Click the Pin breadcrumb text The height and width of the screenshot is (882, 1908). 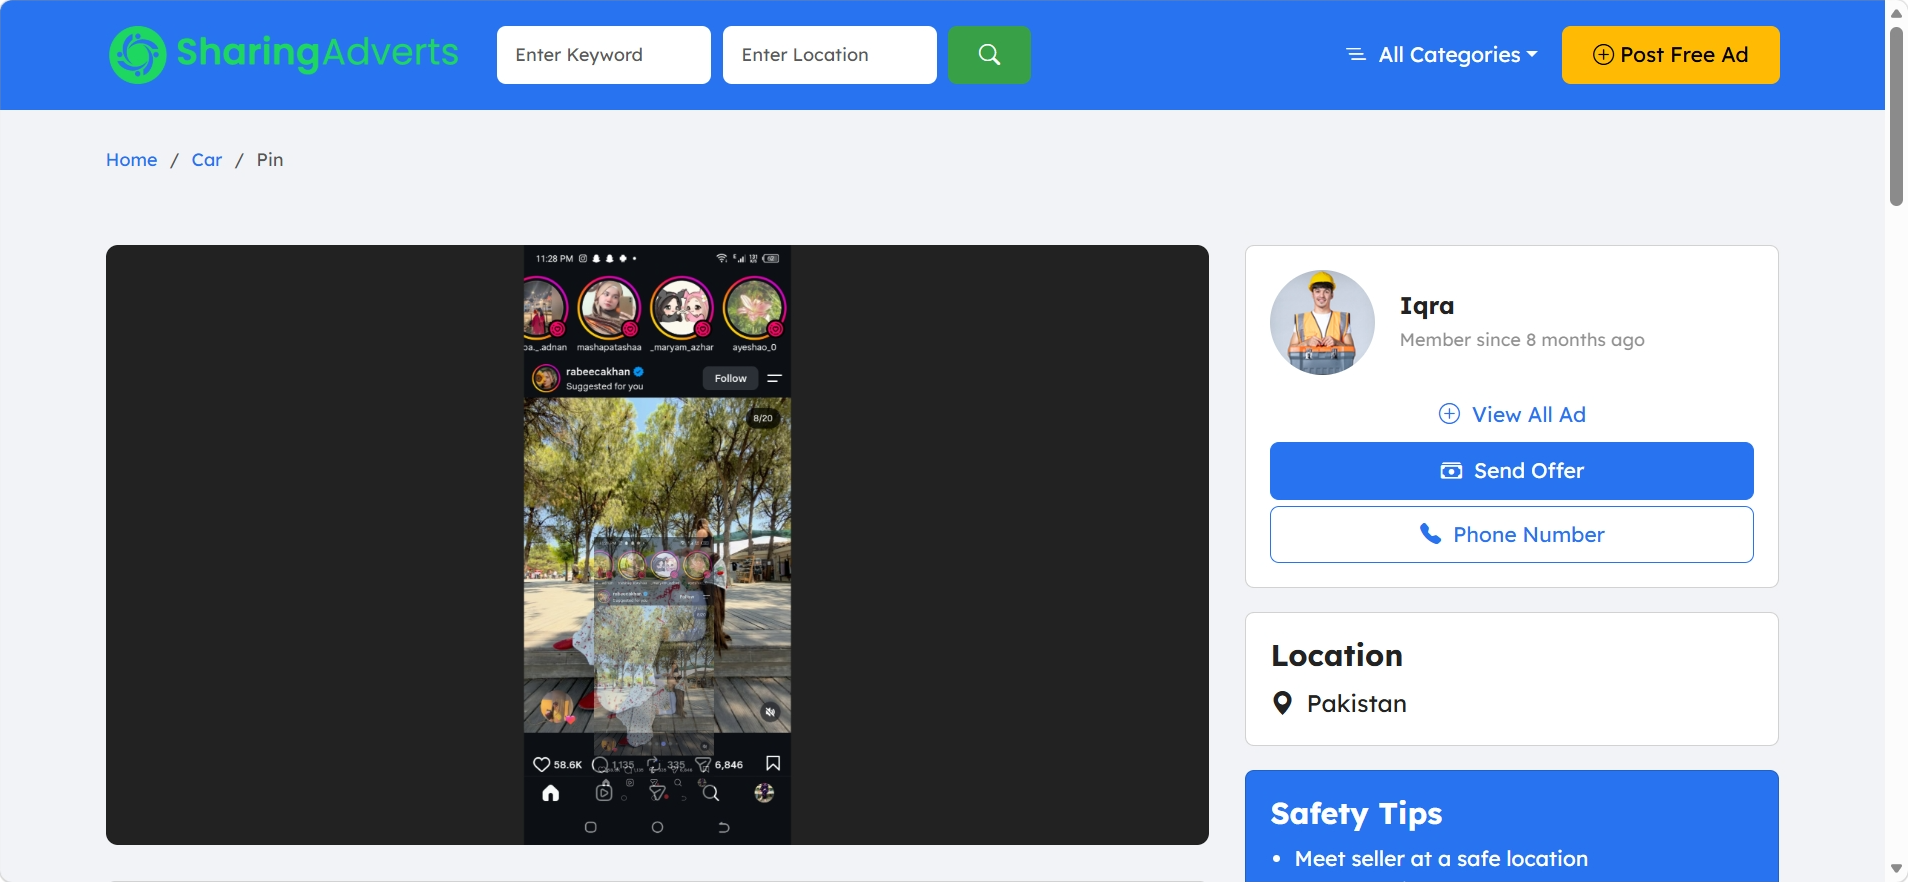270,160
